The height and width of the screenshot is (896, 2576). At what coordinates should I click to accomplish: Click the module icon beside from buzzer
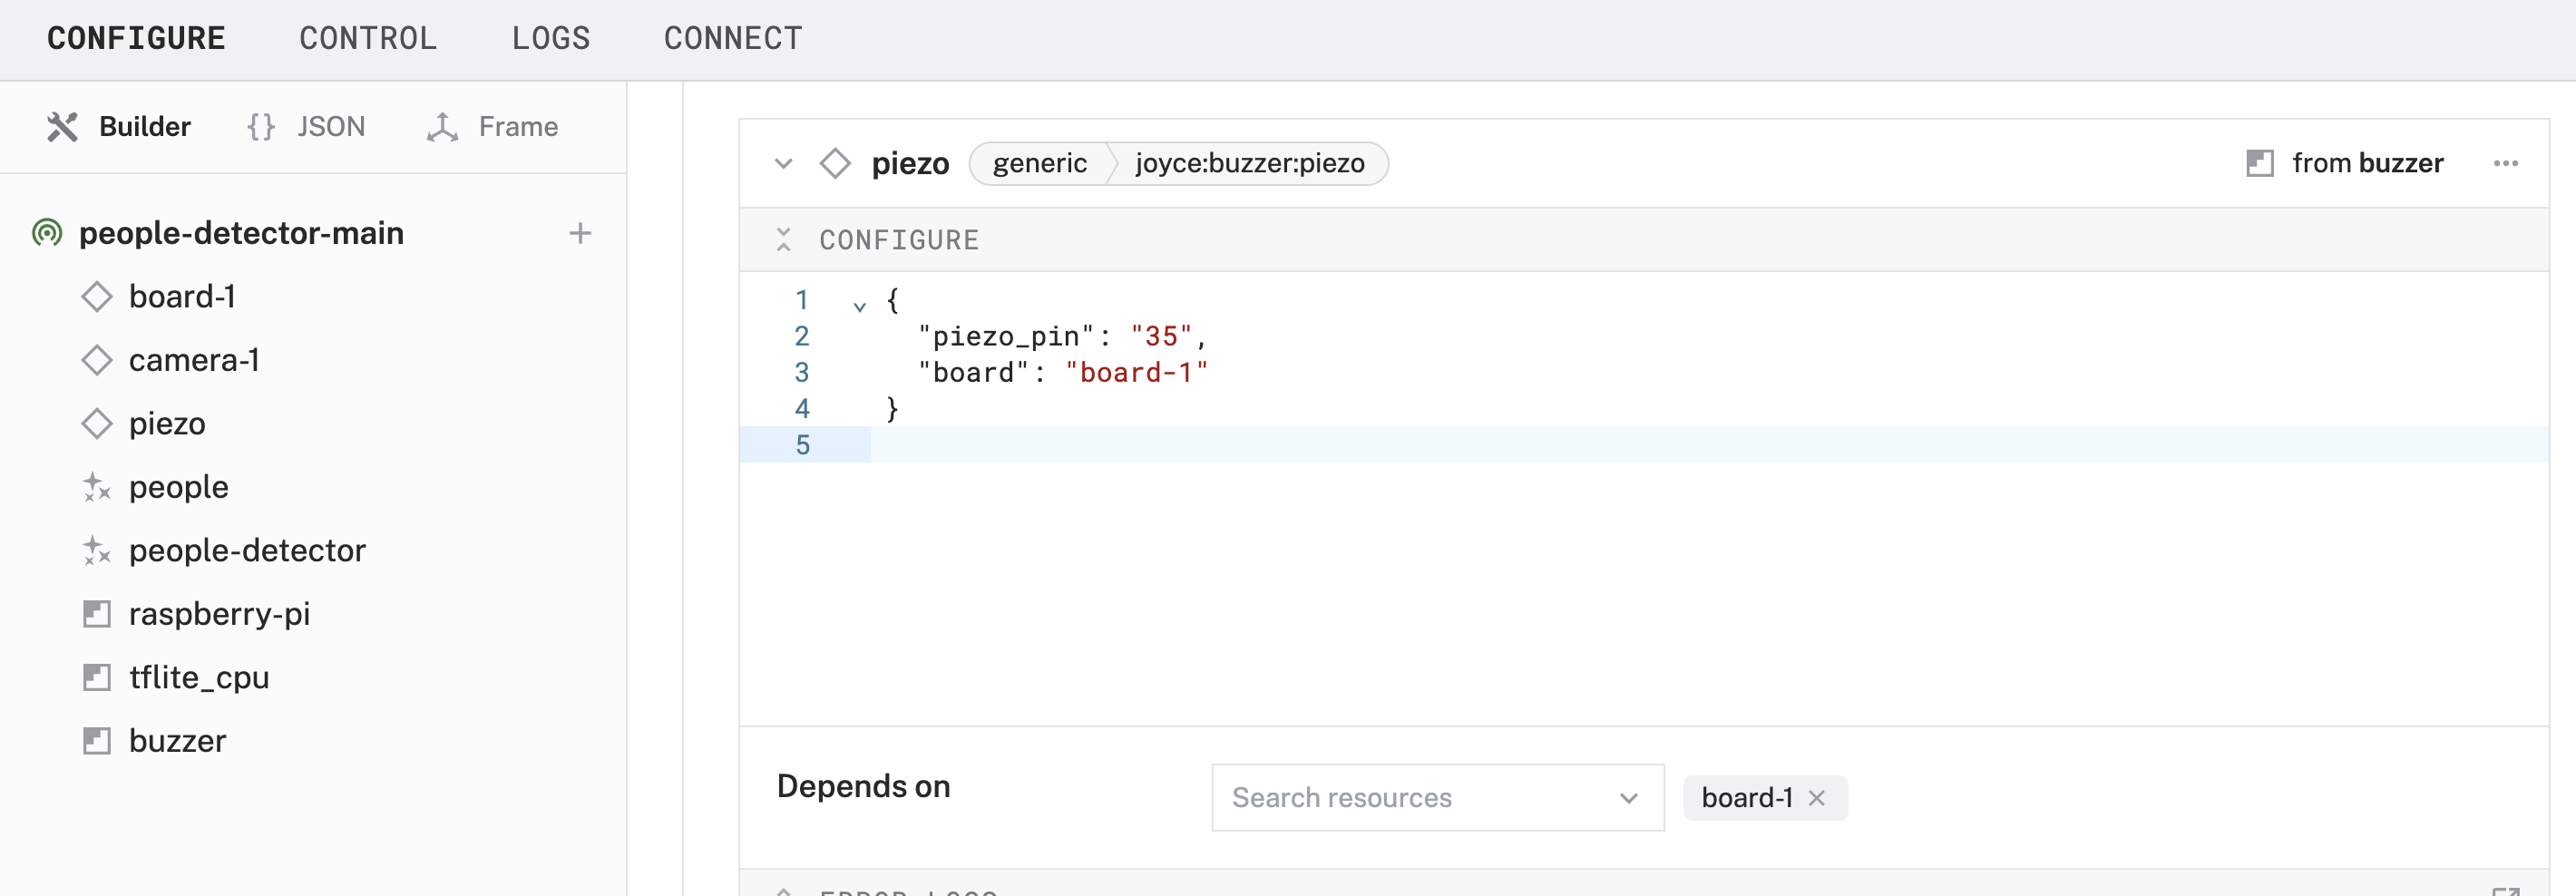coord(2260,163)
